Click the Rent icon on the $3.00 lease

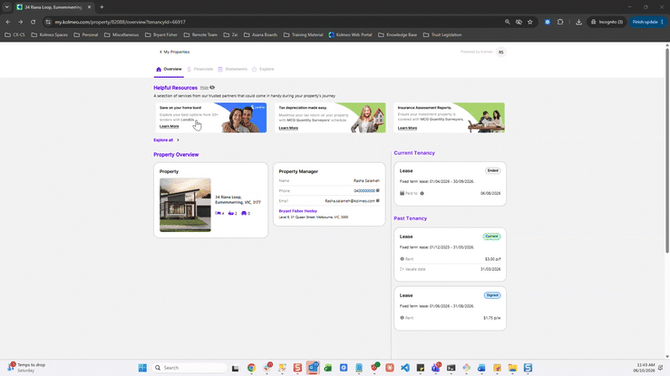402,259
